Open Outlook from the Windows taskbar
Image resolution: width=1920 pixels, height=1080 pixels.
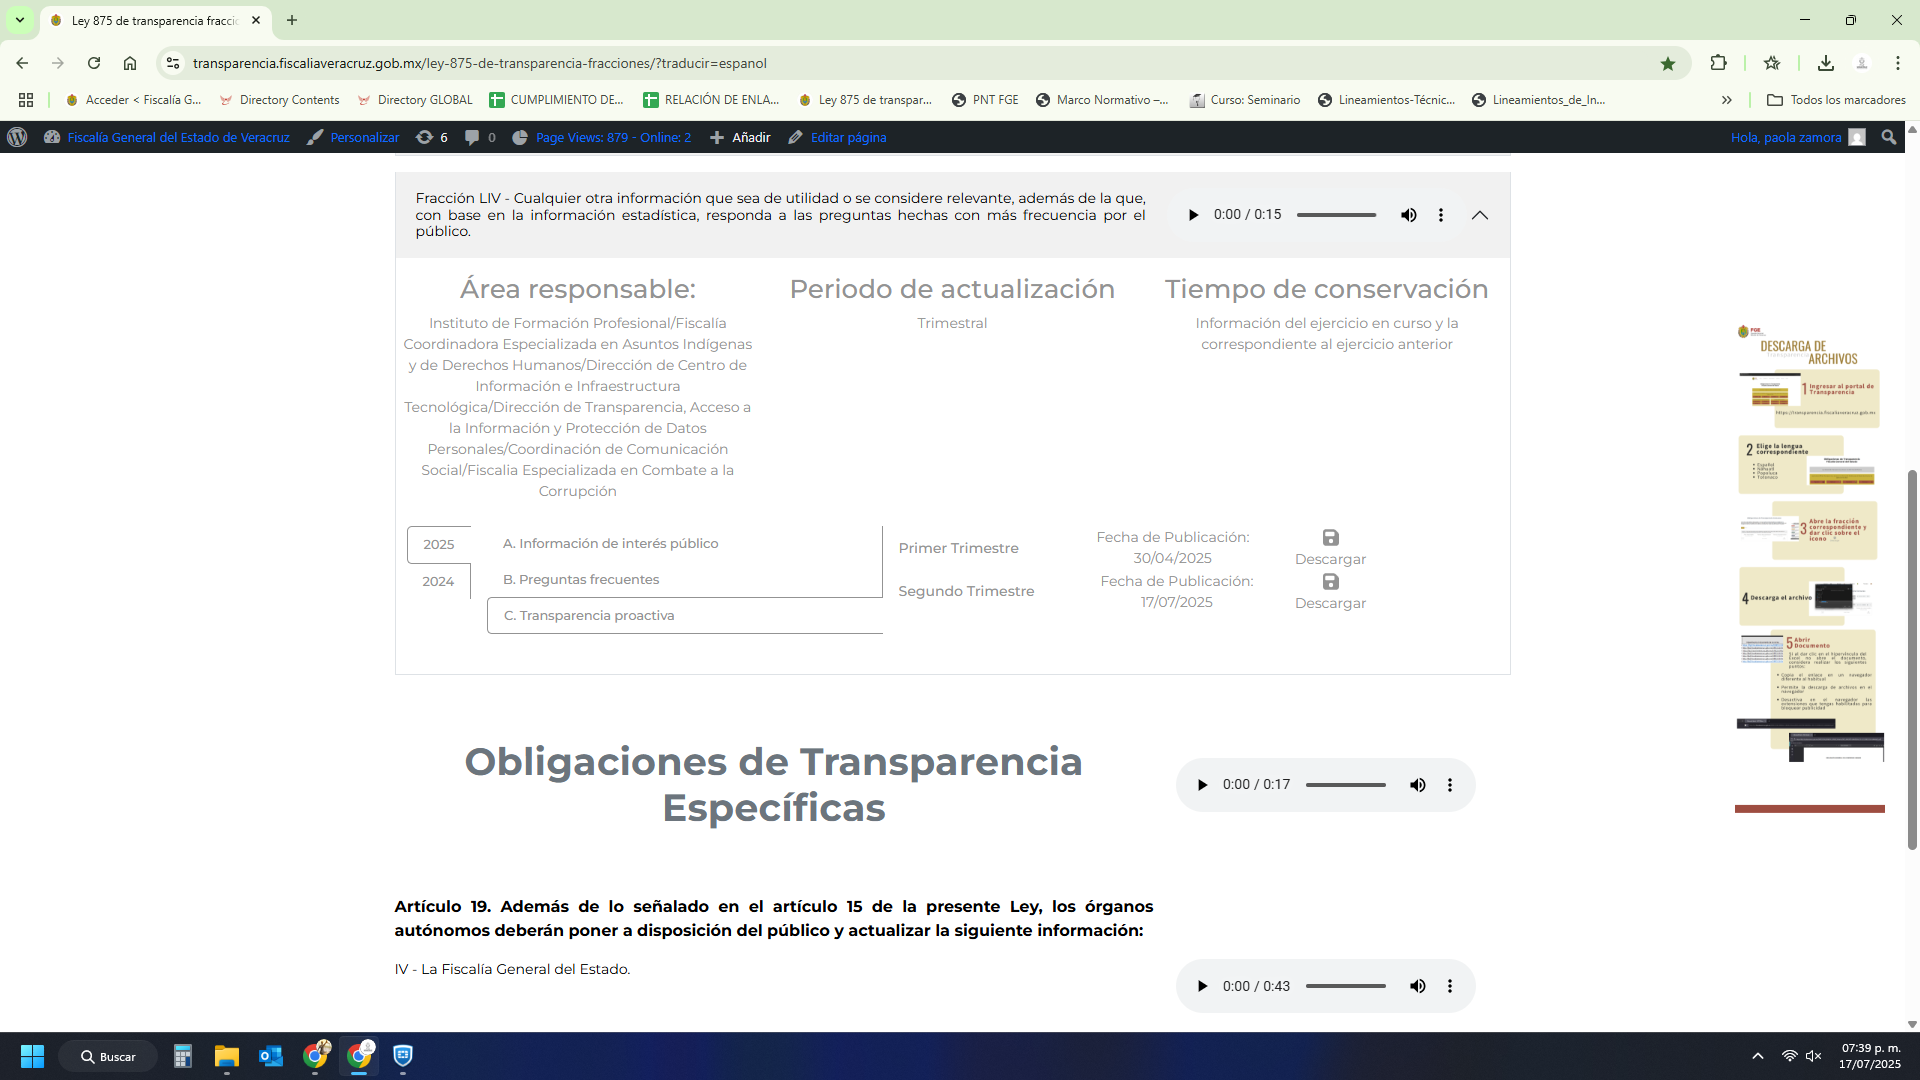270,1056
